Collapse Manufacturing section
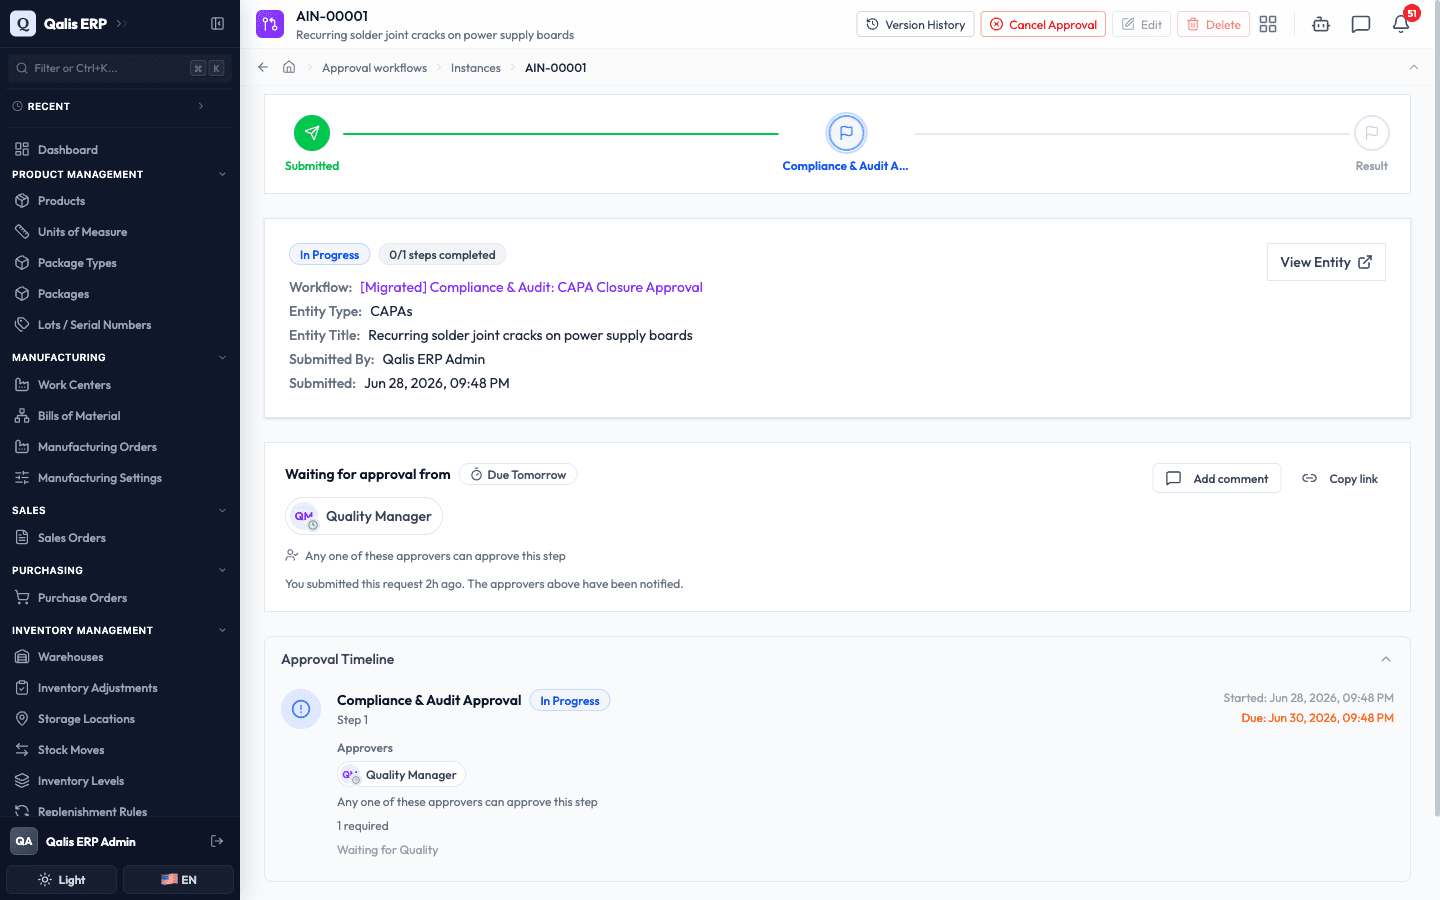Image resolution: width=1440 pixels, height=900 pixels. (222, 357)
